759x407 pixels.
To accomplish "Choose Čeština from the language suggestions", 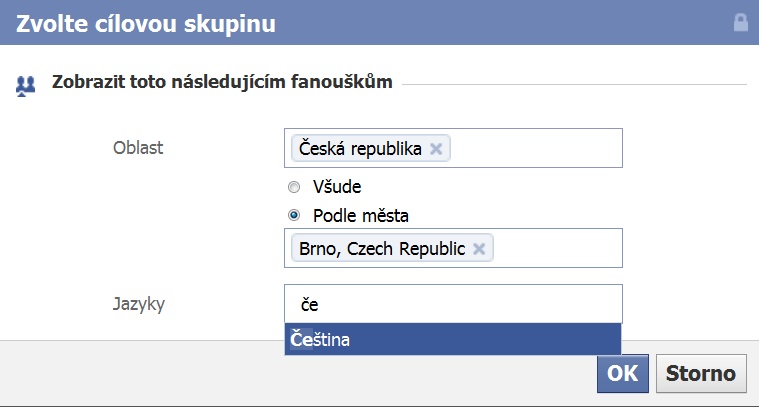I will click(453, 339).
